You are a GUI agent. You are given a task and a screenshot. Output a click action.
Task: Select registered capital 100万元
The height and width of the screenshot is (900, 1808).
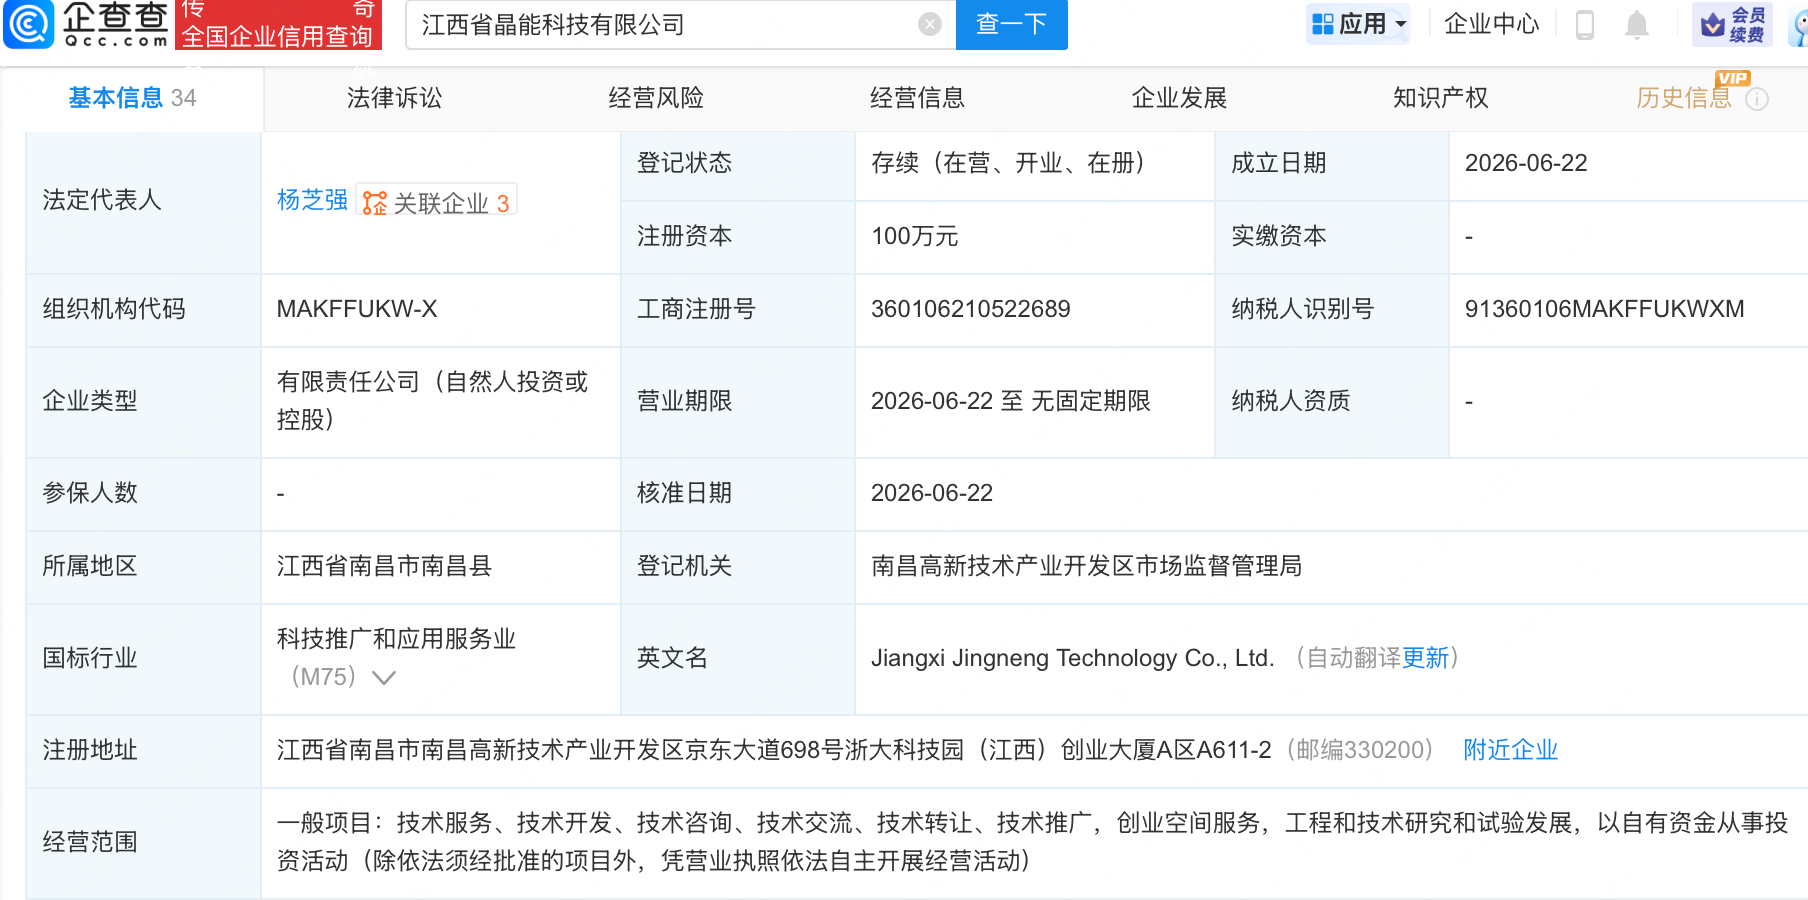pos(915,236)
